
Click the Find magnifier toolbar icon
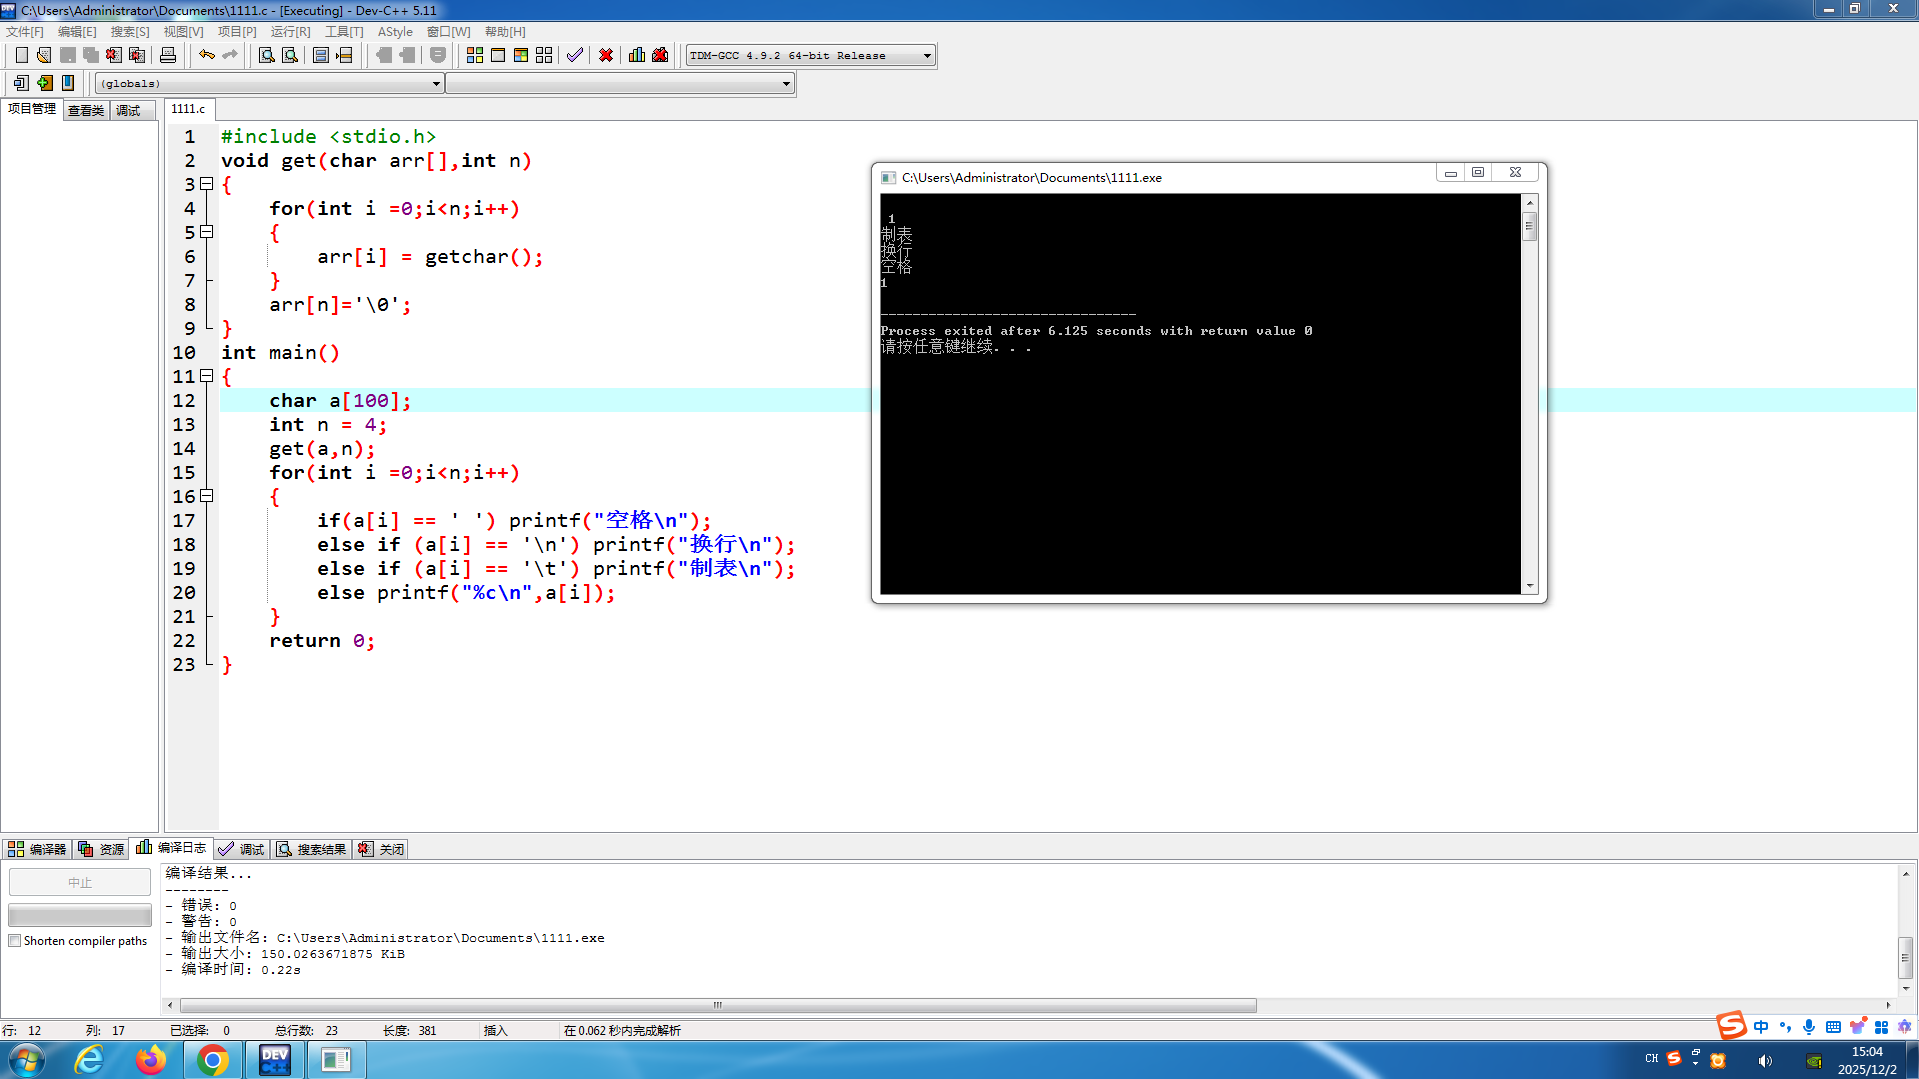[x=267, y=55]
